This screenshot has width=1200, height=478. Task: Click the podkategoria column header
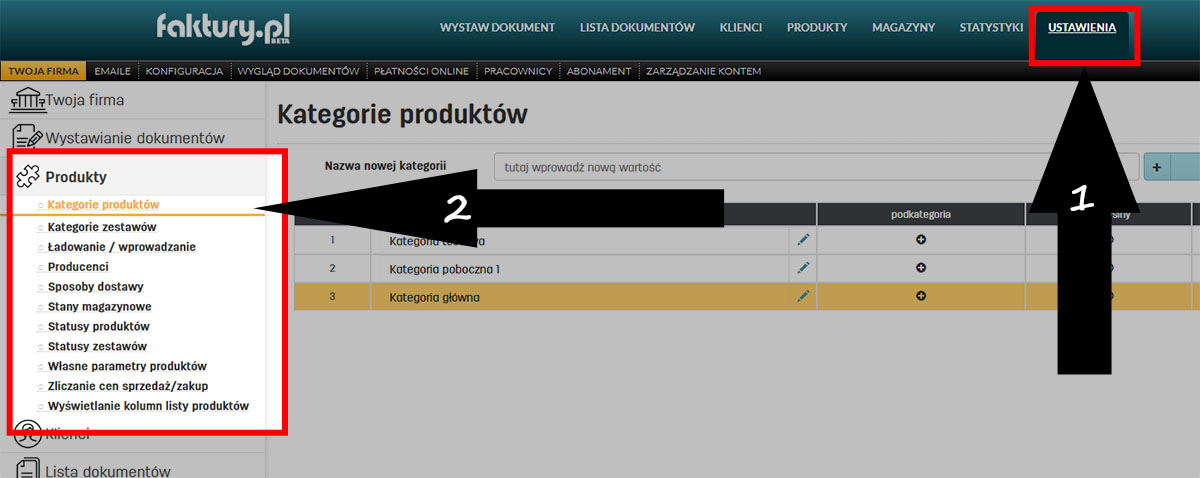pyautogui.click(x=921, y=214)
